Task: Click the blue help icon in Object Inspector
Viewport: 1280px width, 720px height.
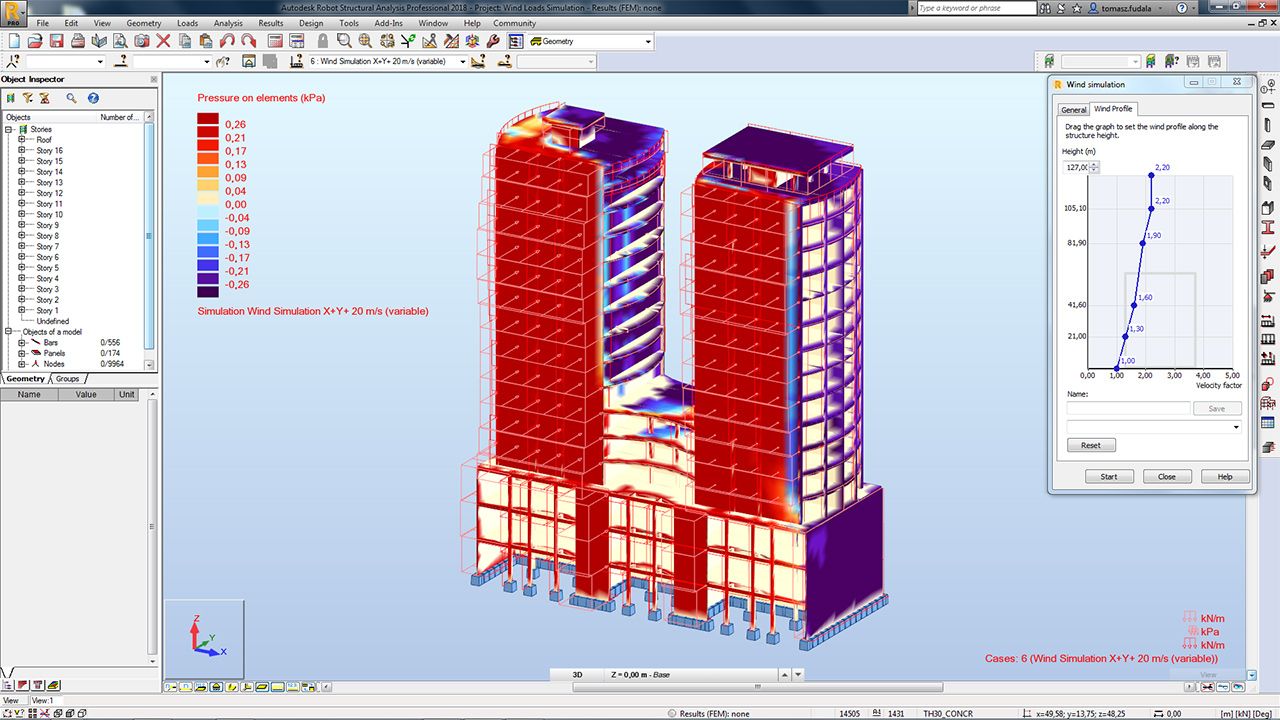Action: point(93,98)
